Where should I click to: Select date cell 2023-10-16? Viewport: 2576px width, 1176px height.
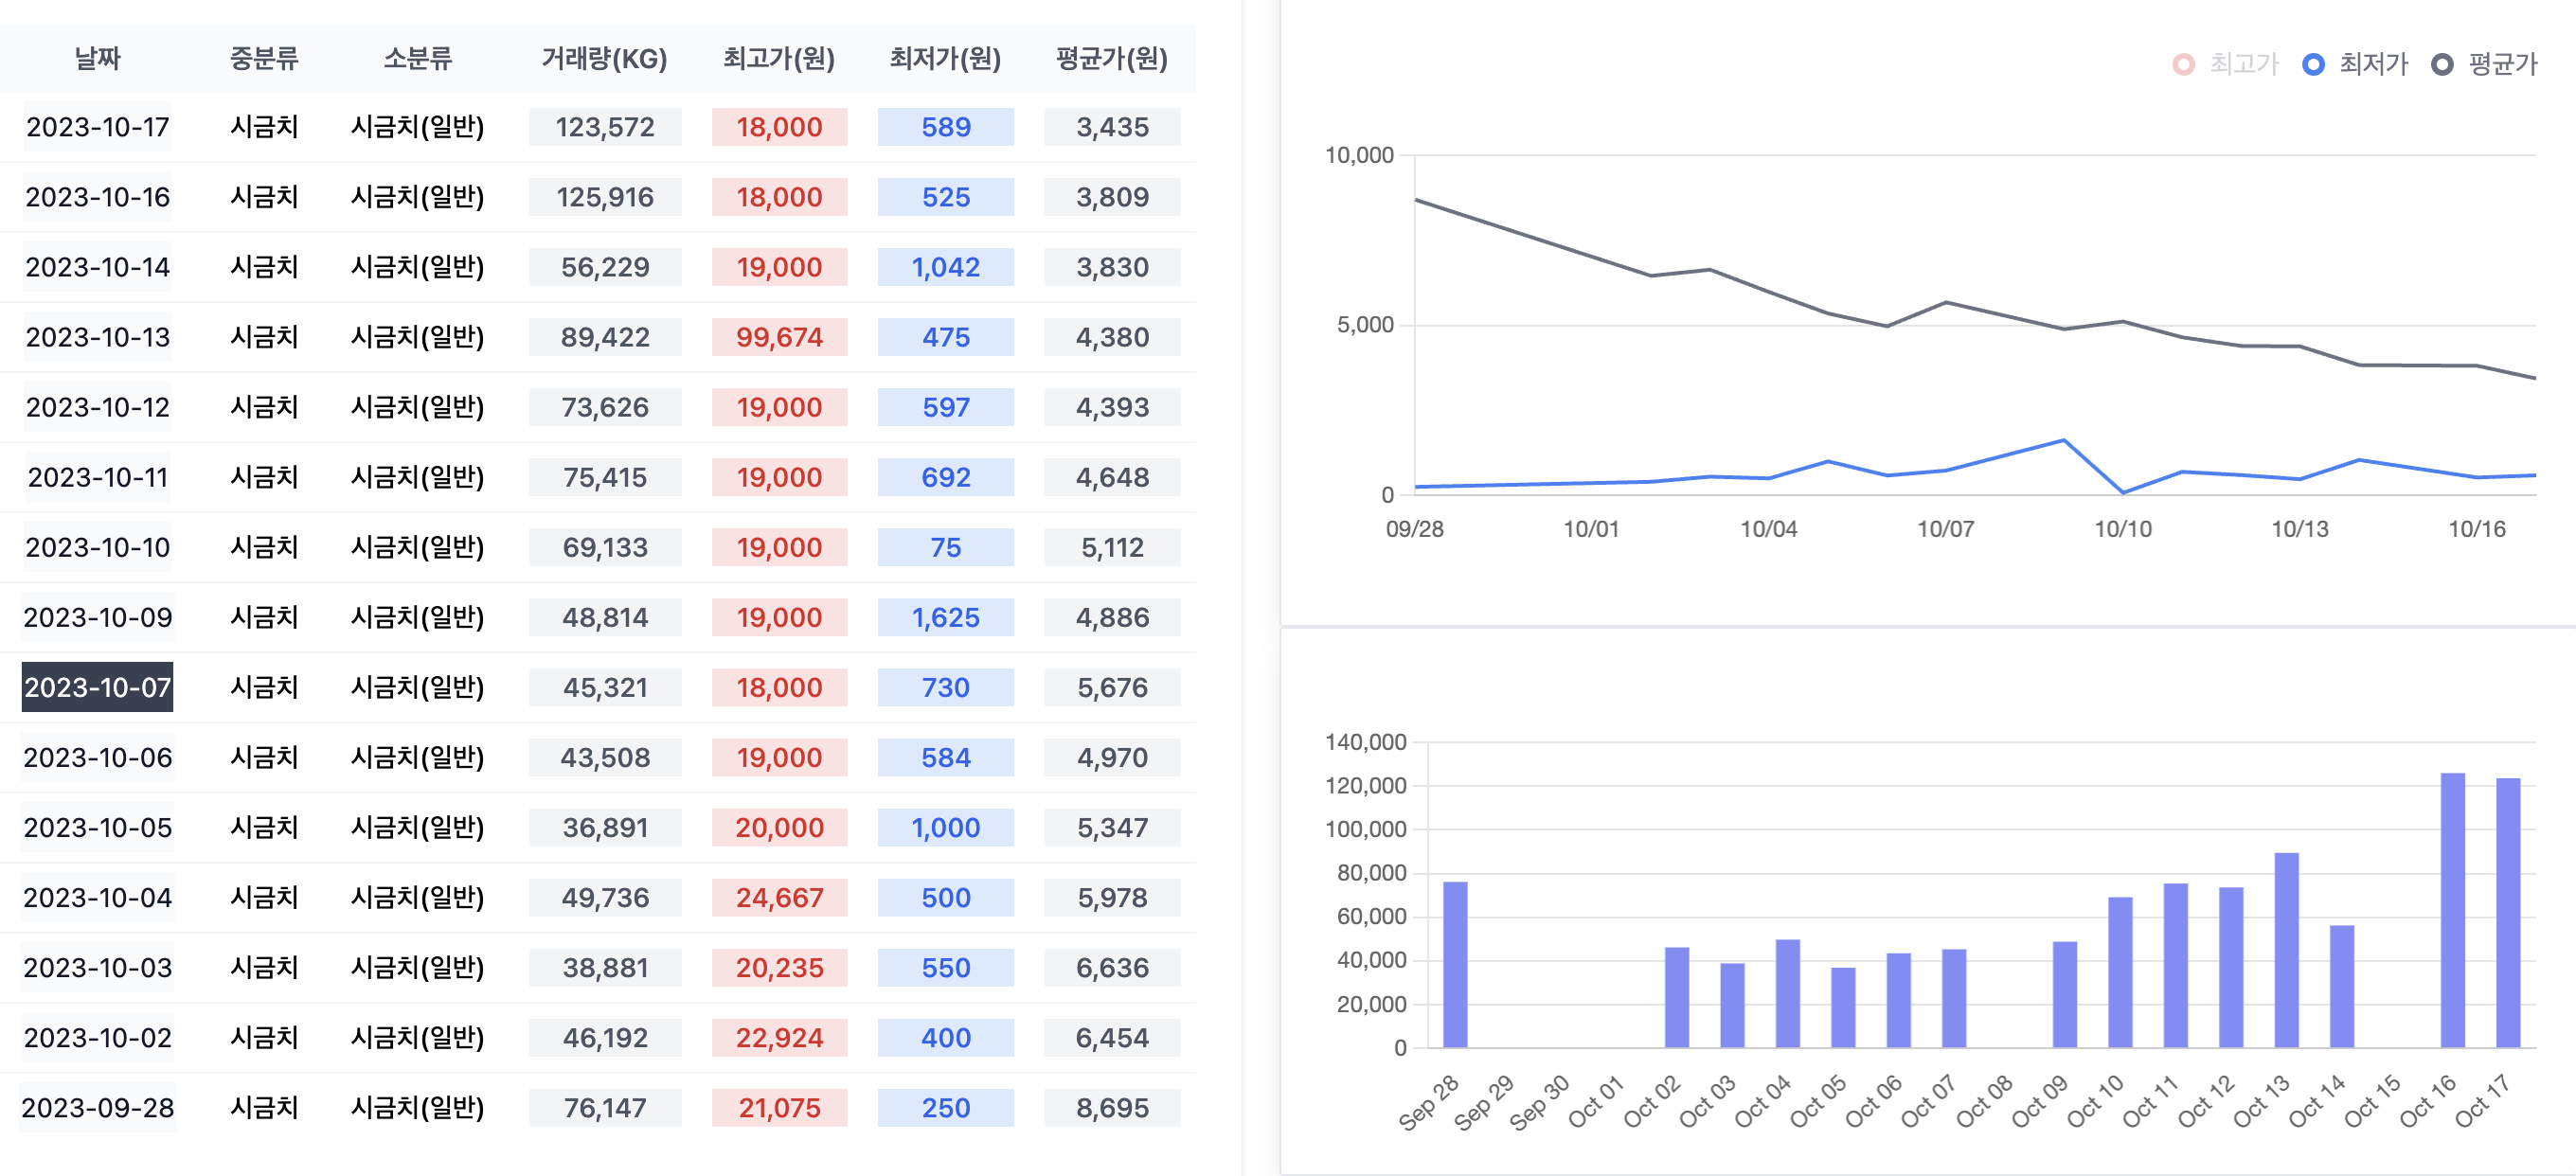[98, 197]
